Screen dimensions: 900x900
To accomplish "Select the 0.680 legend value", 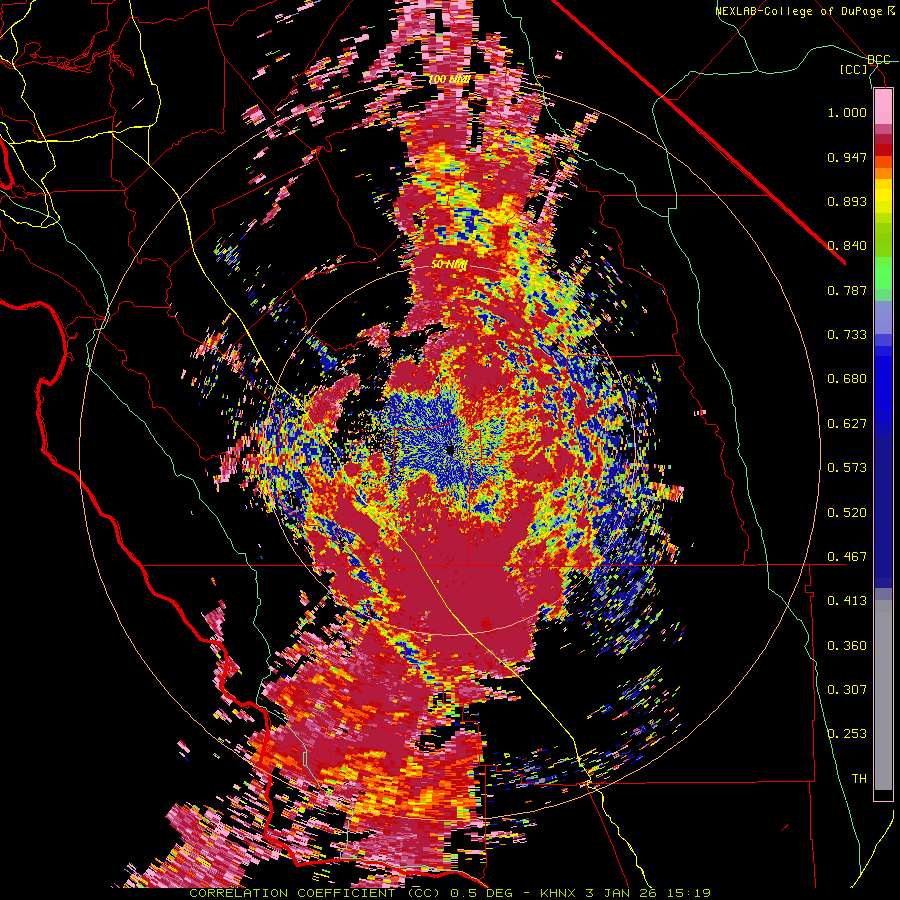I will click(847, 379).
